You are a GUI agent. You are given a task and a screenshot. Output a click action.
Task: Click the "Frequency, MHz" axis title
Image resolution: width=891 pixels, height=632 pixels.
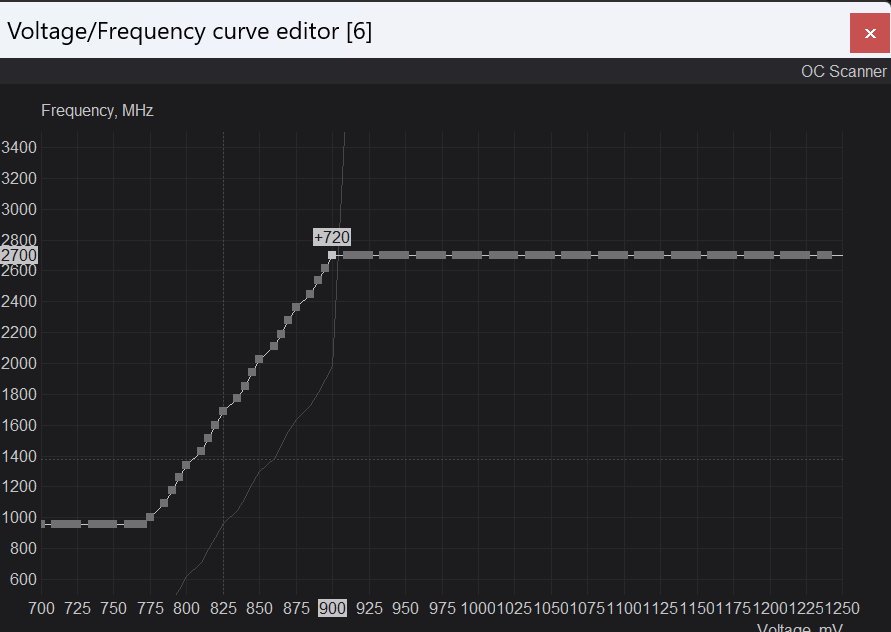[x=97, y=110]
